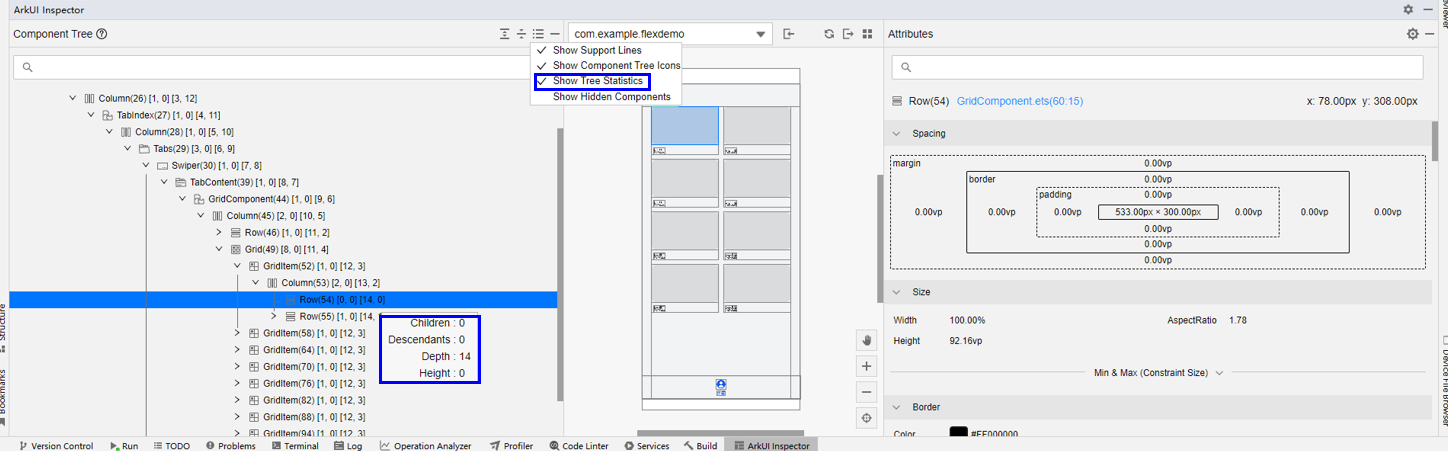
Task: Open GridComponent.ets(60:15) source link
Action: 1020,101
